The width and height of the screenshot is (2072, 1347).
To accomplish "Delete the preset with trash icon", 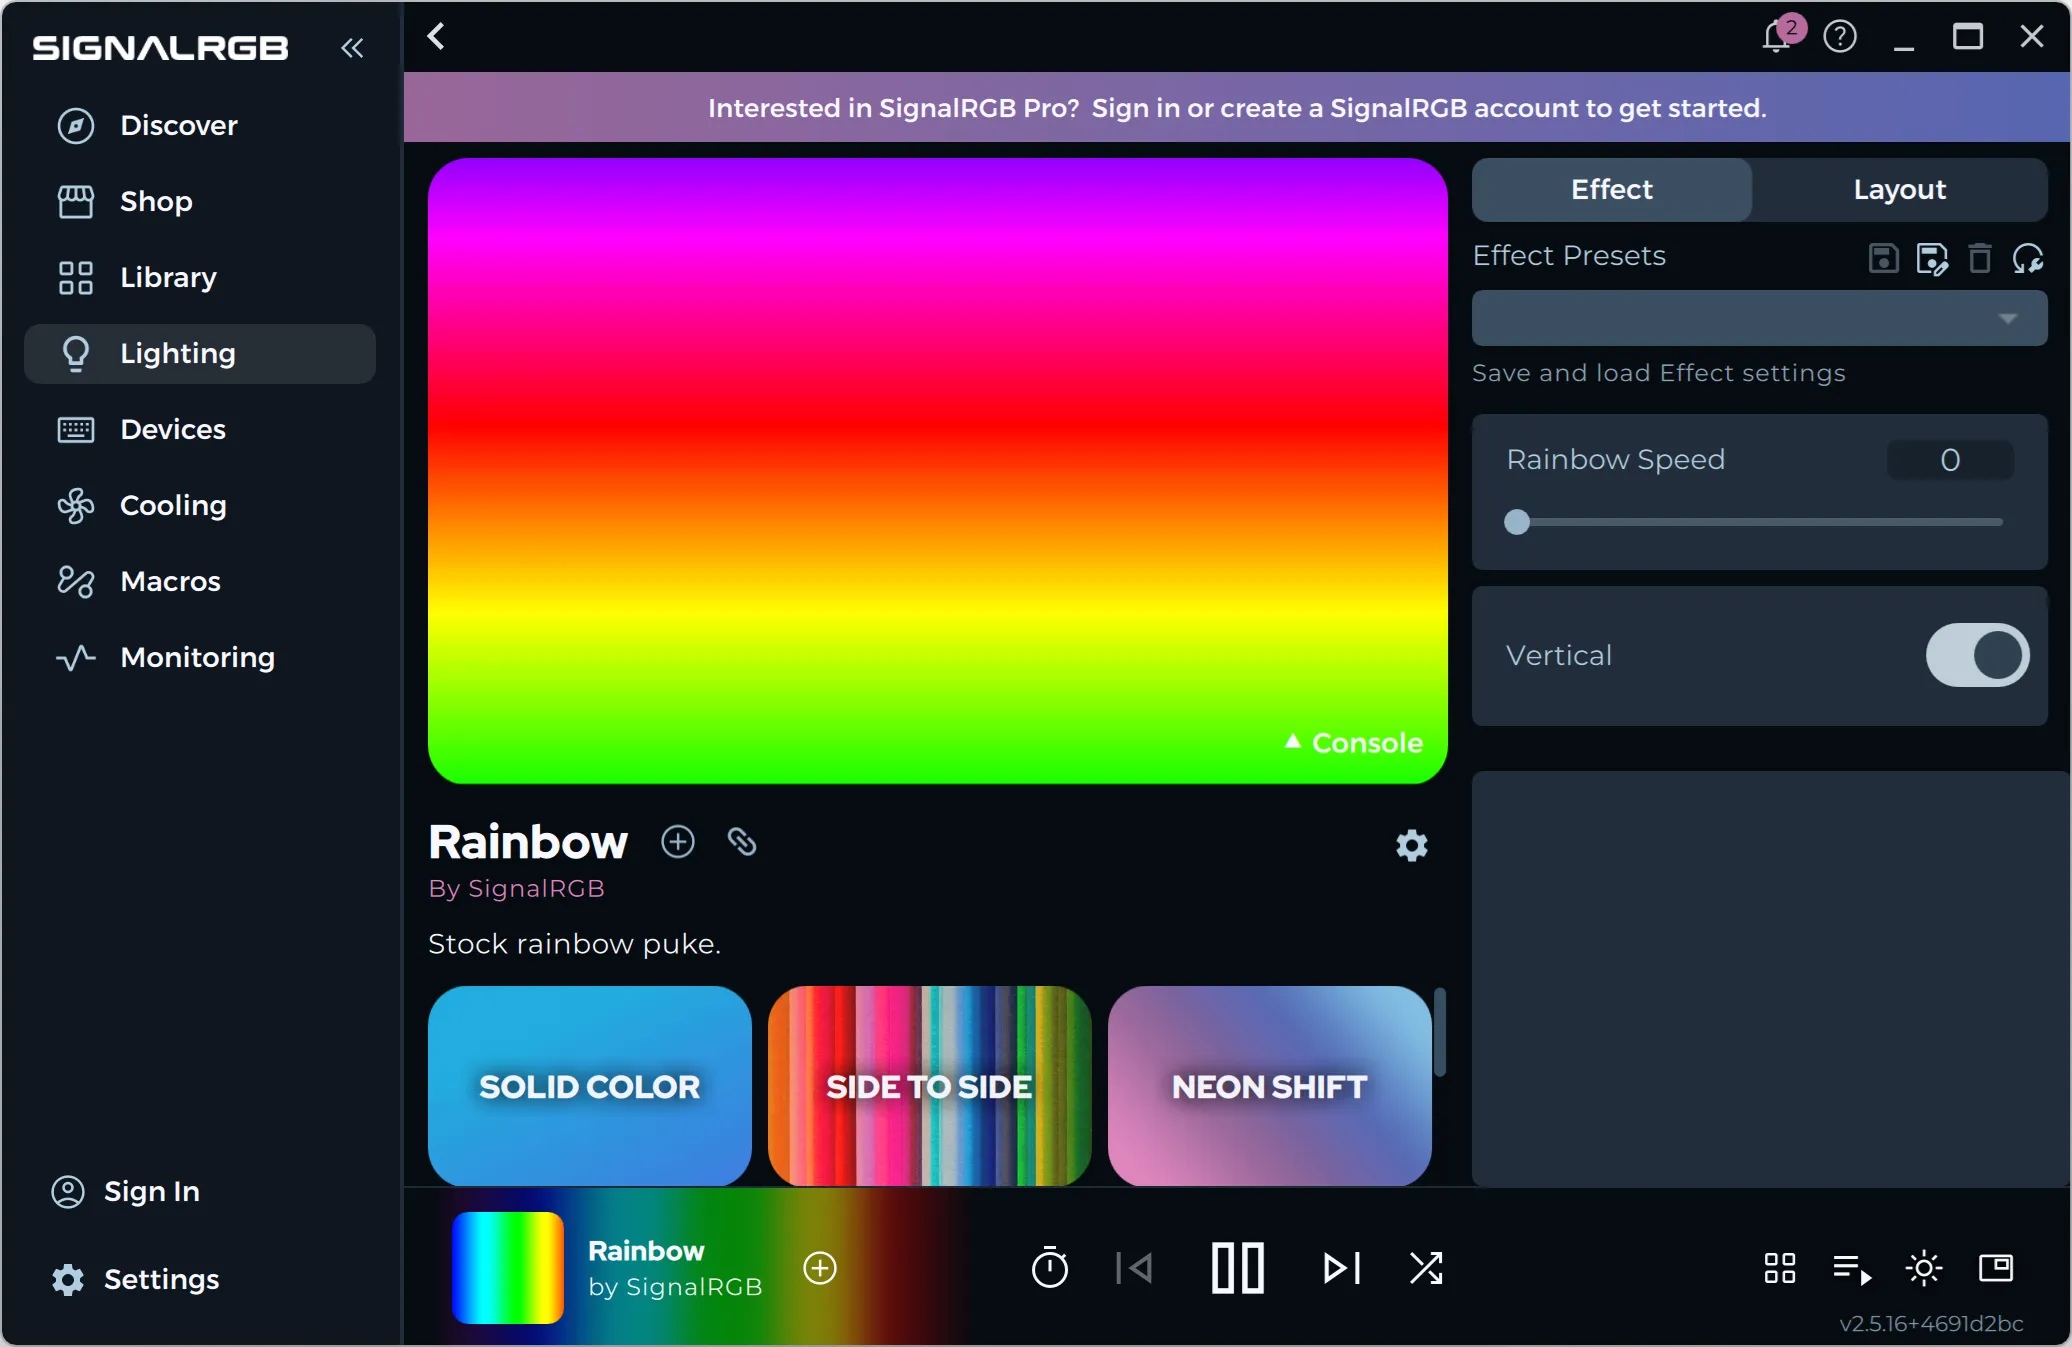I will tap(1979, 258).
